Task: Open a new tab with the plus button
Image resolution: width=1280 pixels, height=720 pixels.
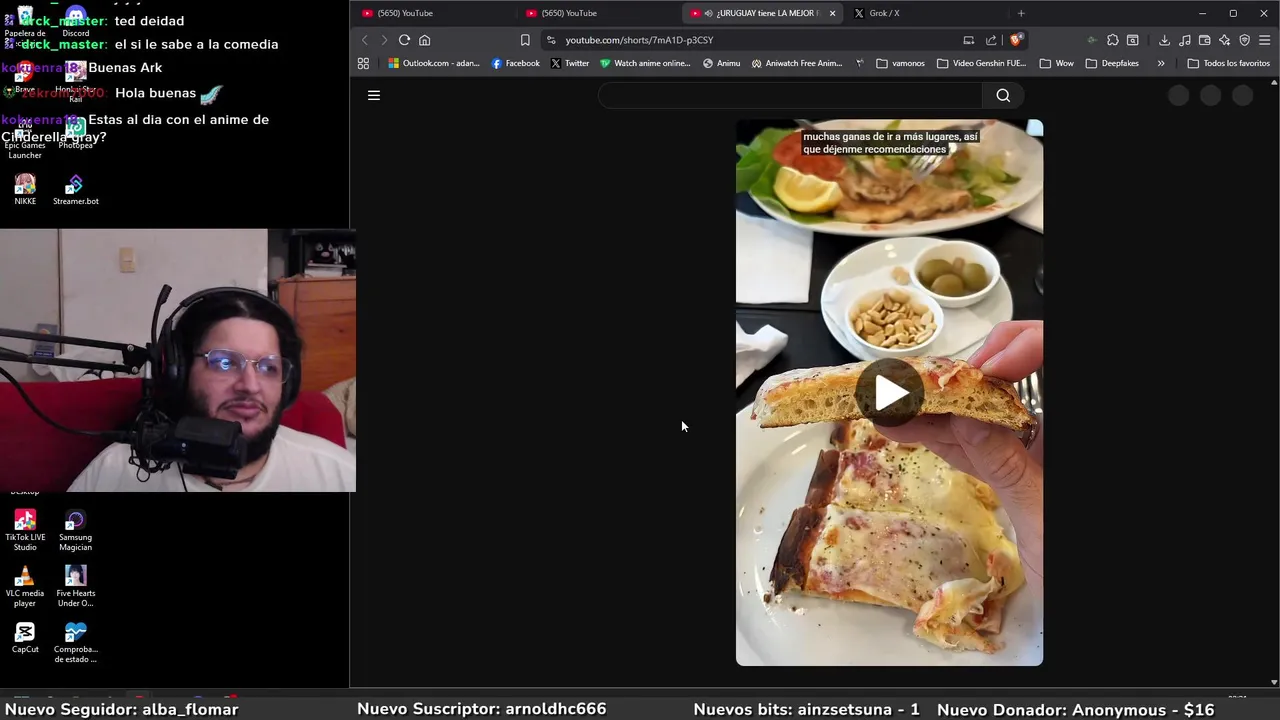Action: click(1021, 13)
